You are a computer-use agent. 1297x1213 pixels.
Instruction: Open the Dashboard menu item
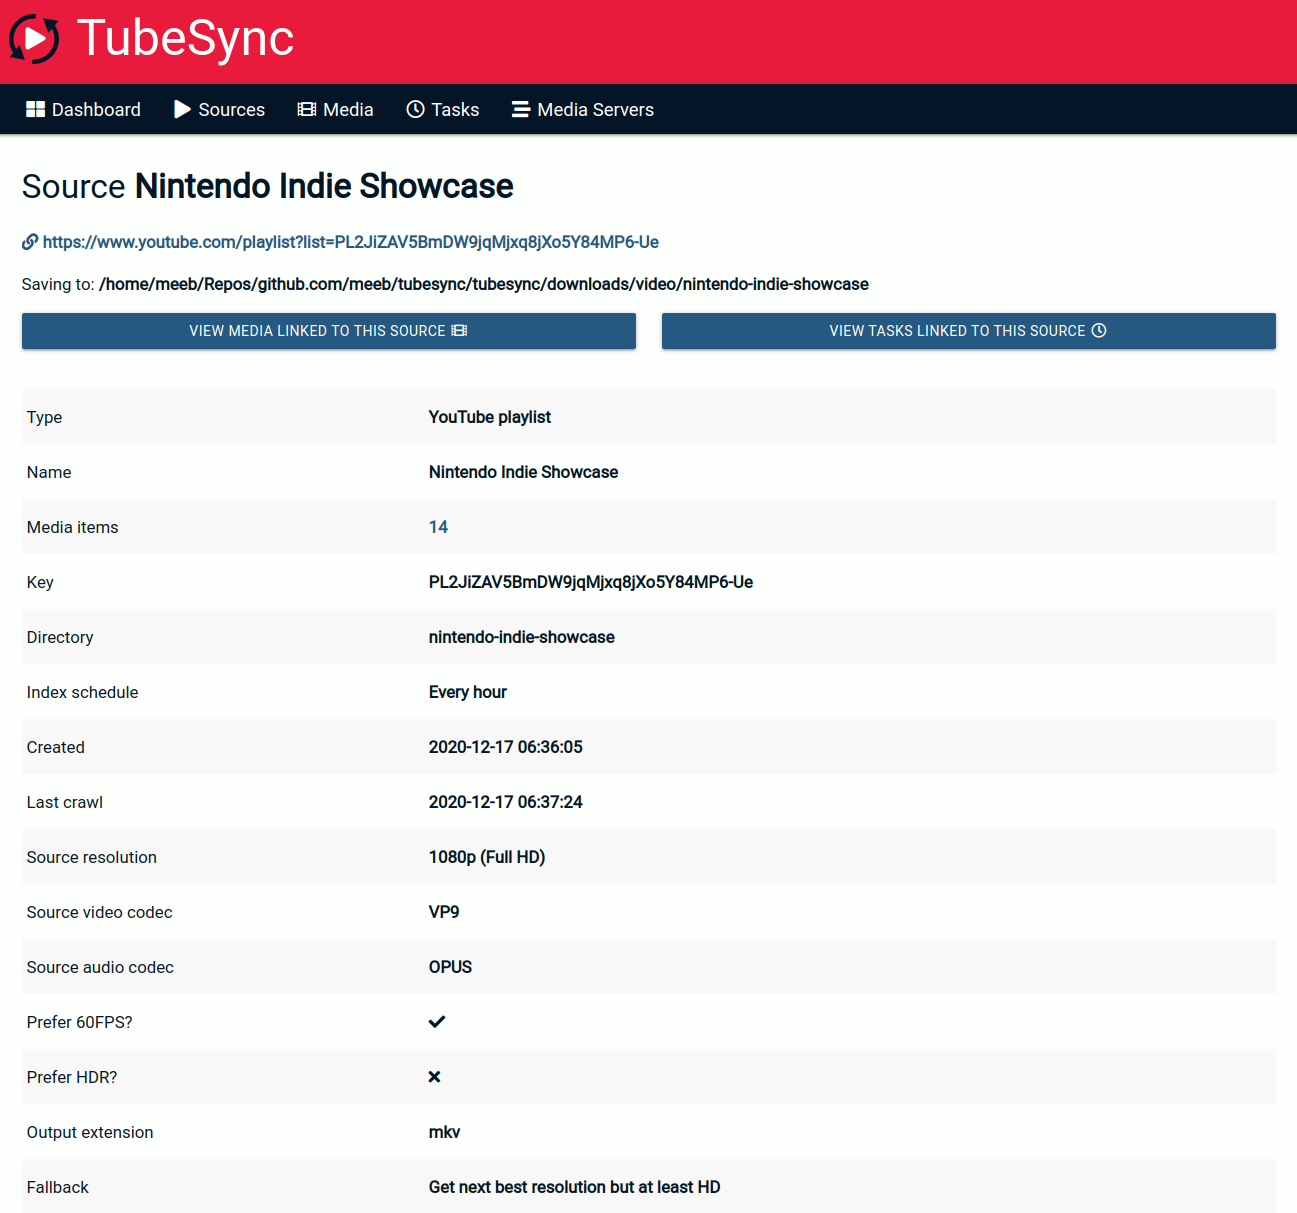tap(83, 109)
